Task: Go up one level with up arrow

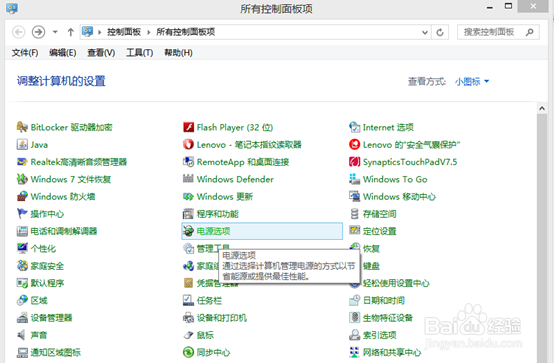Action: (x=71, y=32)
